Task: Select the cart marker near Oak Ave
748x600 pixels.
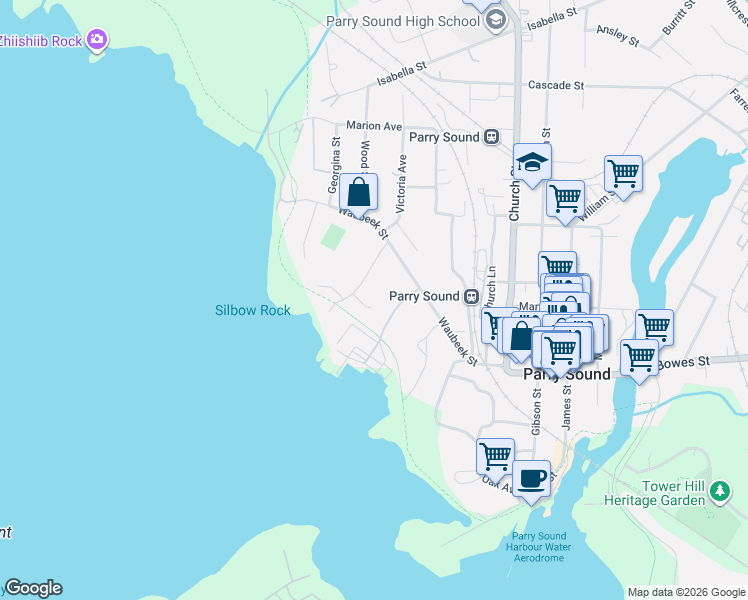Action: click(x=495, y=459)
